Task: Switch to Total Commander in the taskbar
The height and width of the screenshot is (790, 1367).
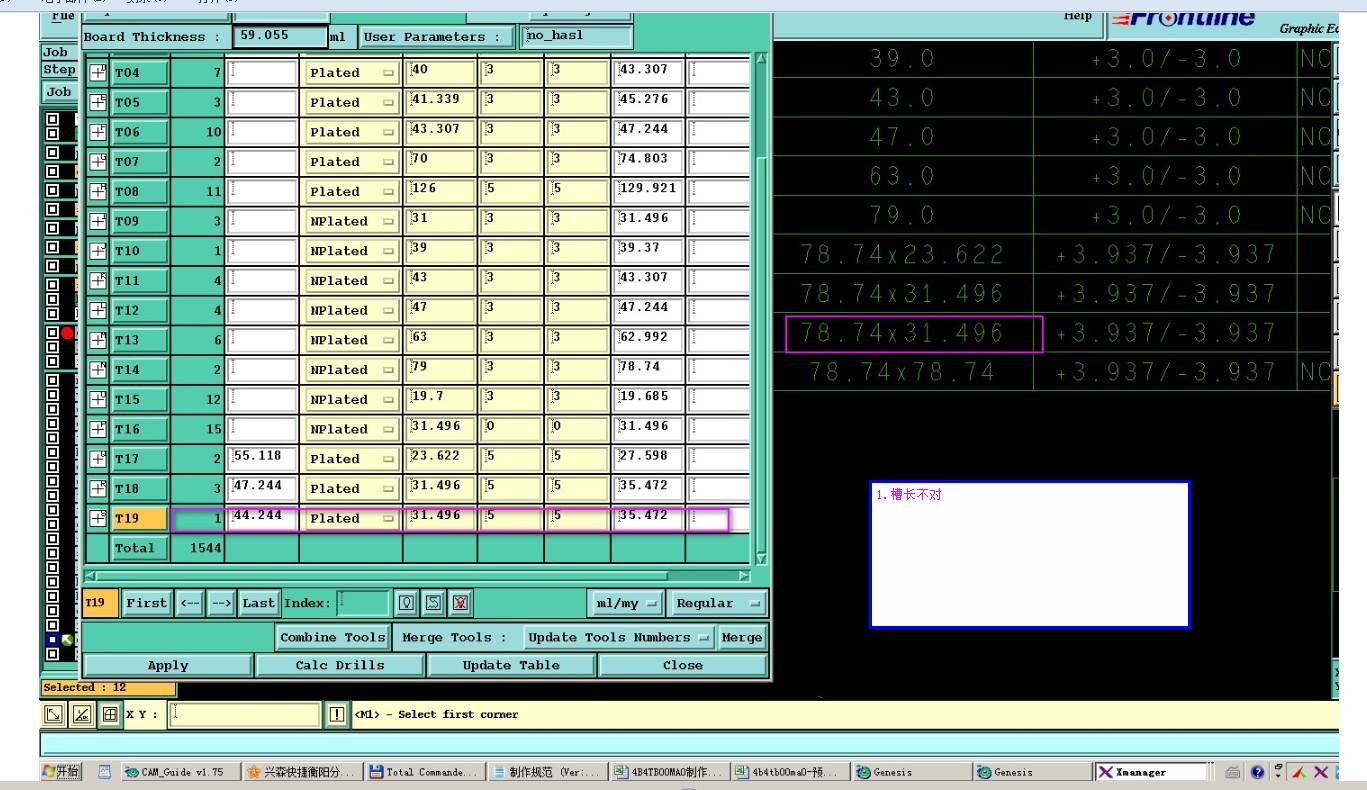Action: pyautogui.click(x=424, y=772)
